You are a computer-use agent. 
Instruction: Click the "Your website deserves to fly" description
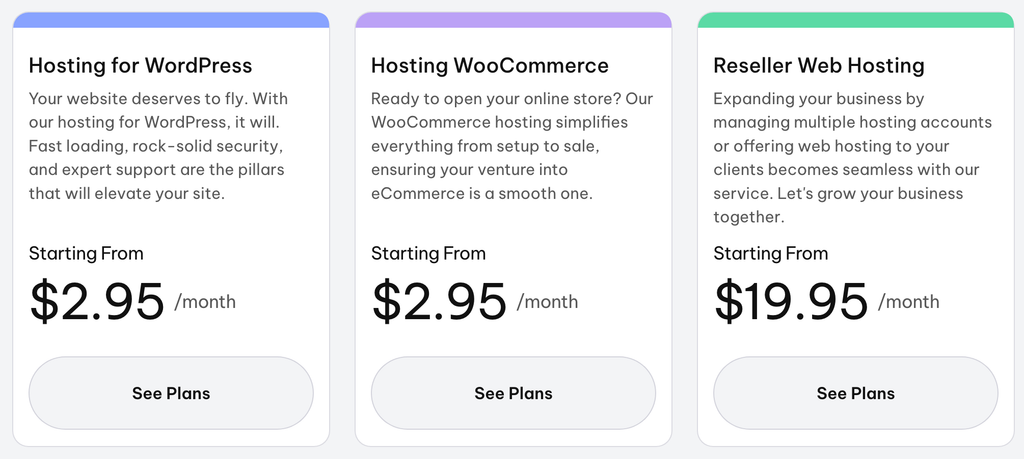tap(159, 146)
